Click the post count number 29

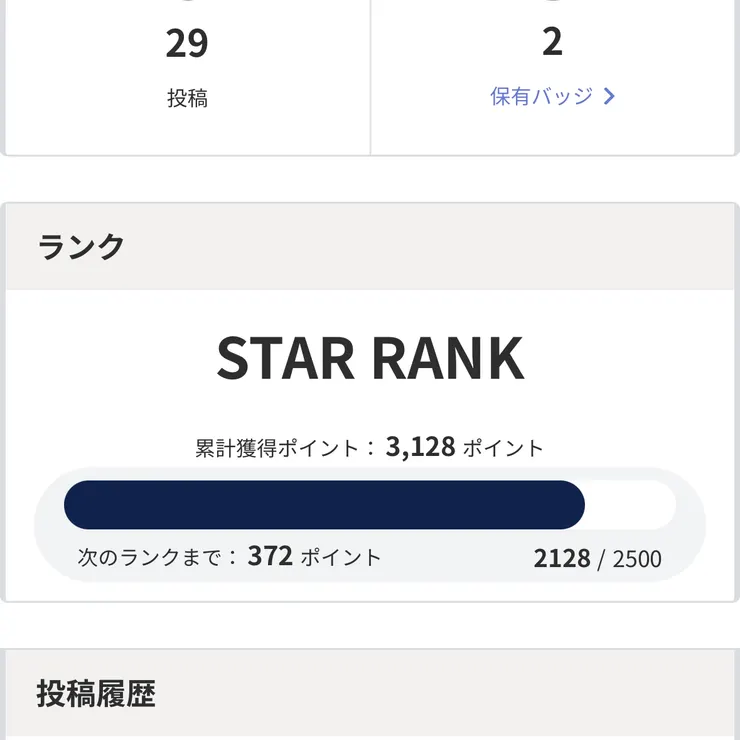tap(187, 44)
